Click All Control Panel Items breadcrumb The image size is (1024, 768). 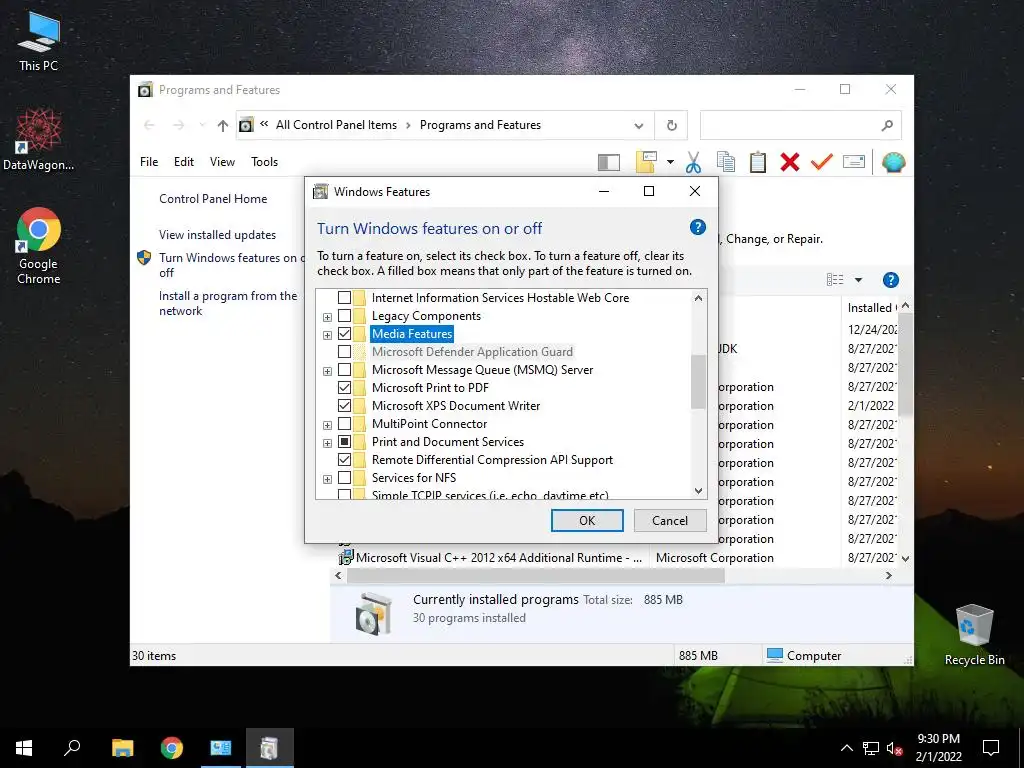(336, 125)
